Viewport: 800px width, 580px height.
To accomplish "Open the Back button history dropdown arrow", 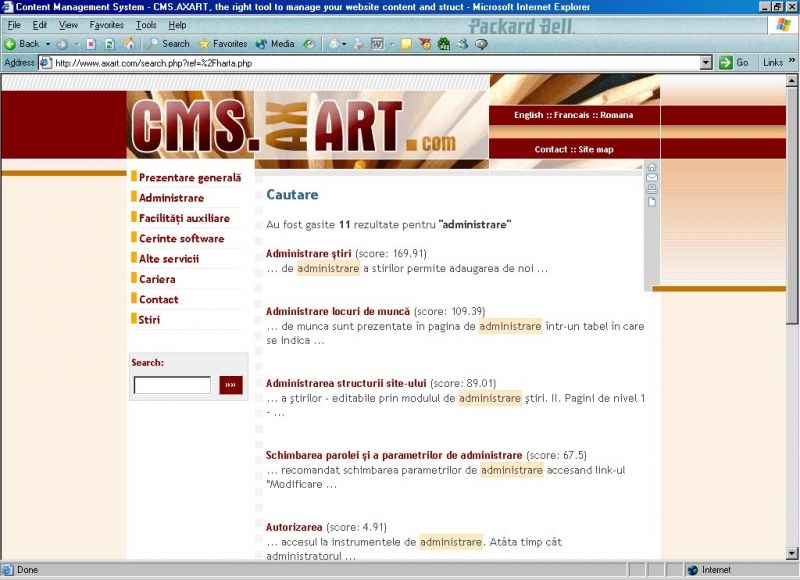I will point(46,44).
